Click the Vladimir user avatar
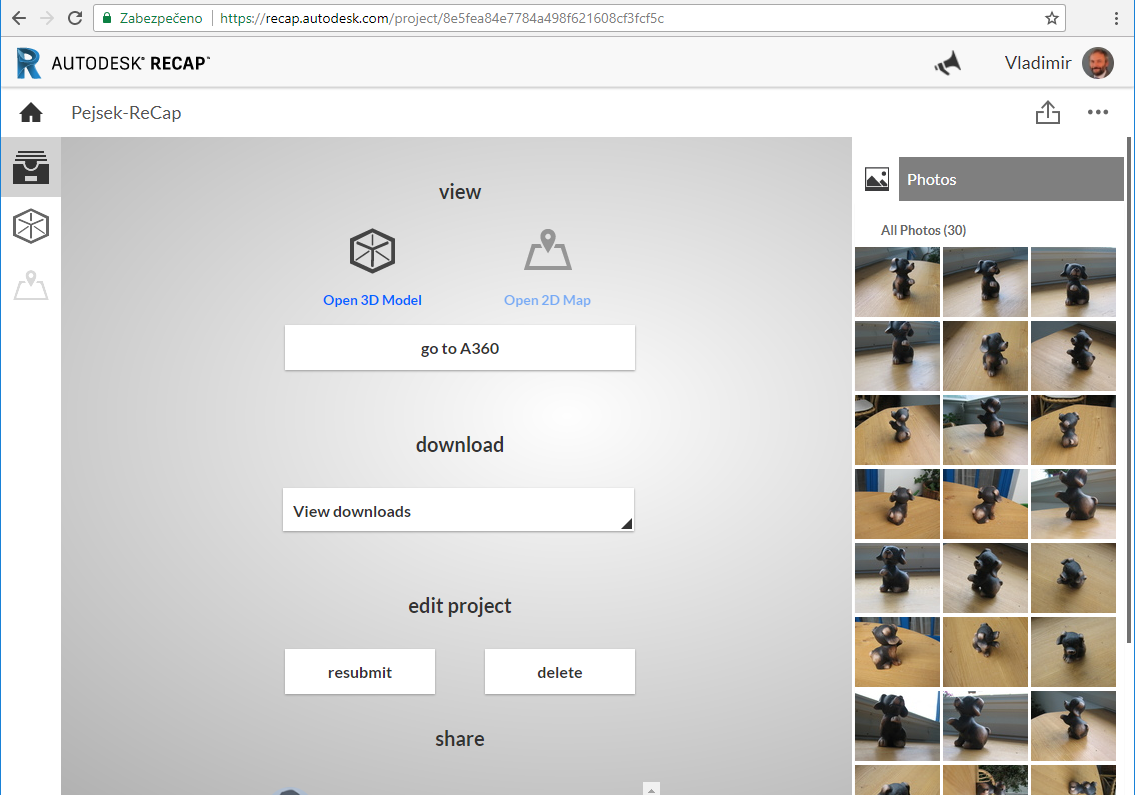Screen dimensions: 1135x795 (x=1098, y=63)
